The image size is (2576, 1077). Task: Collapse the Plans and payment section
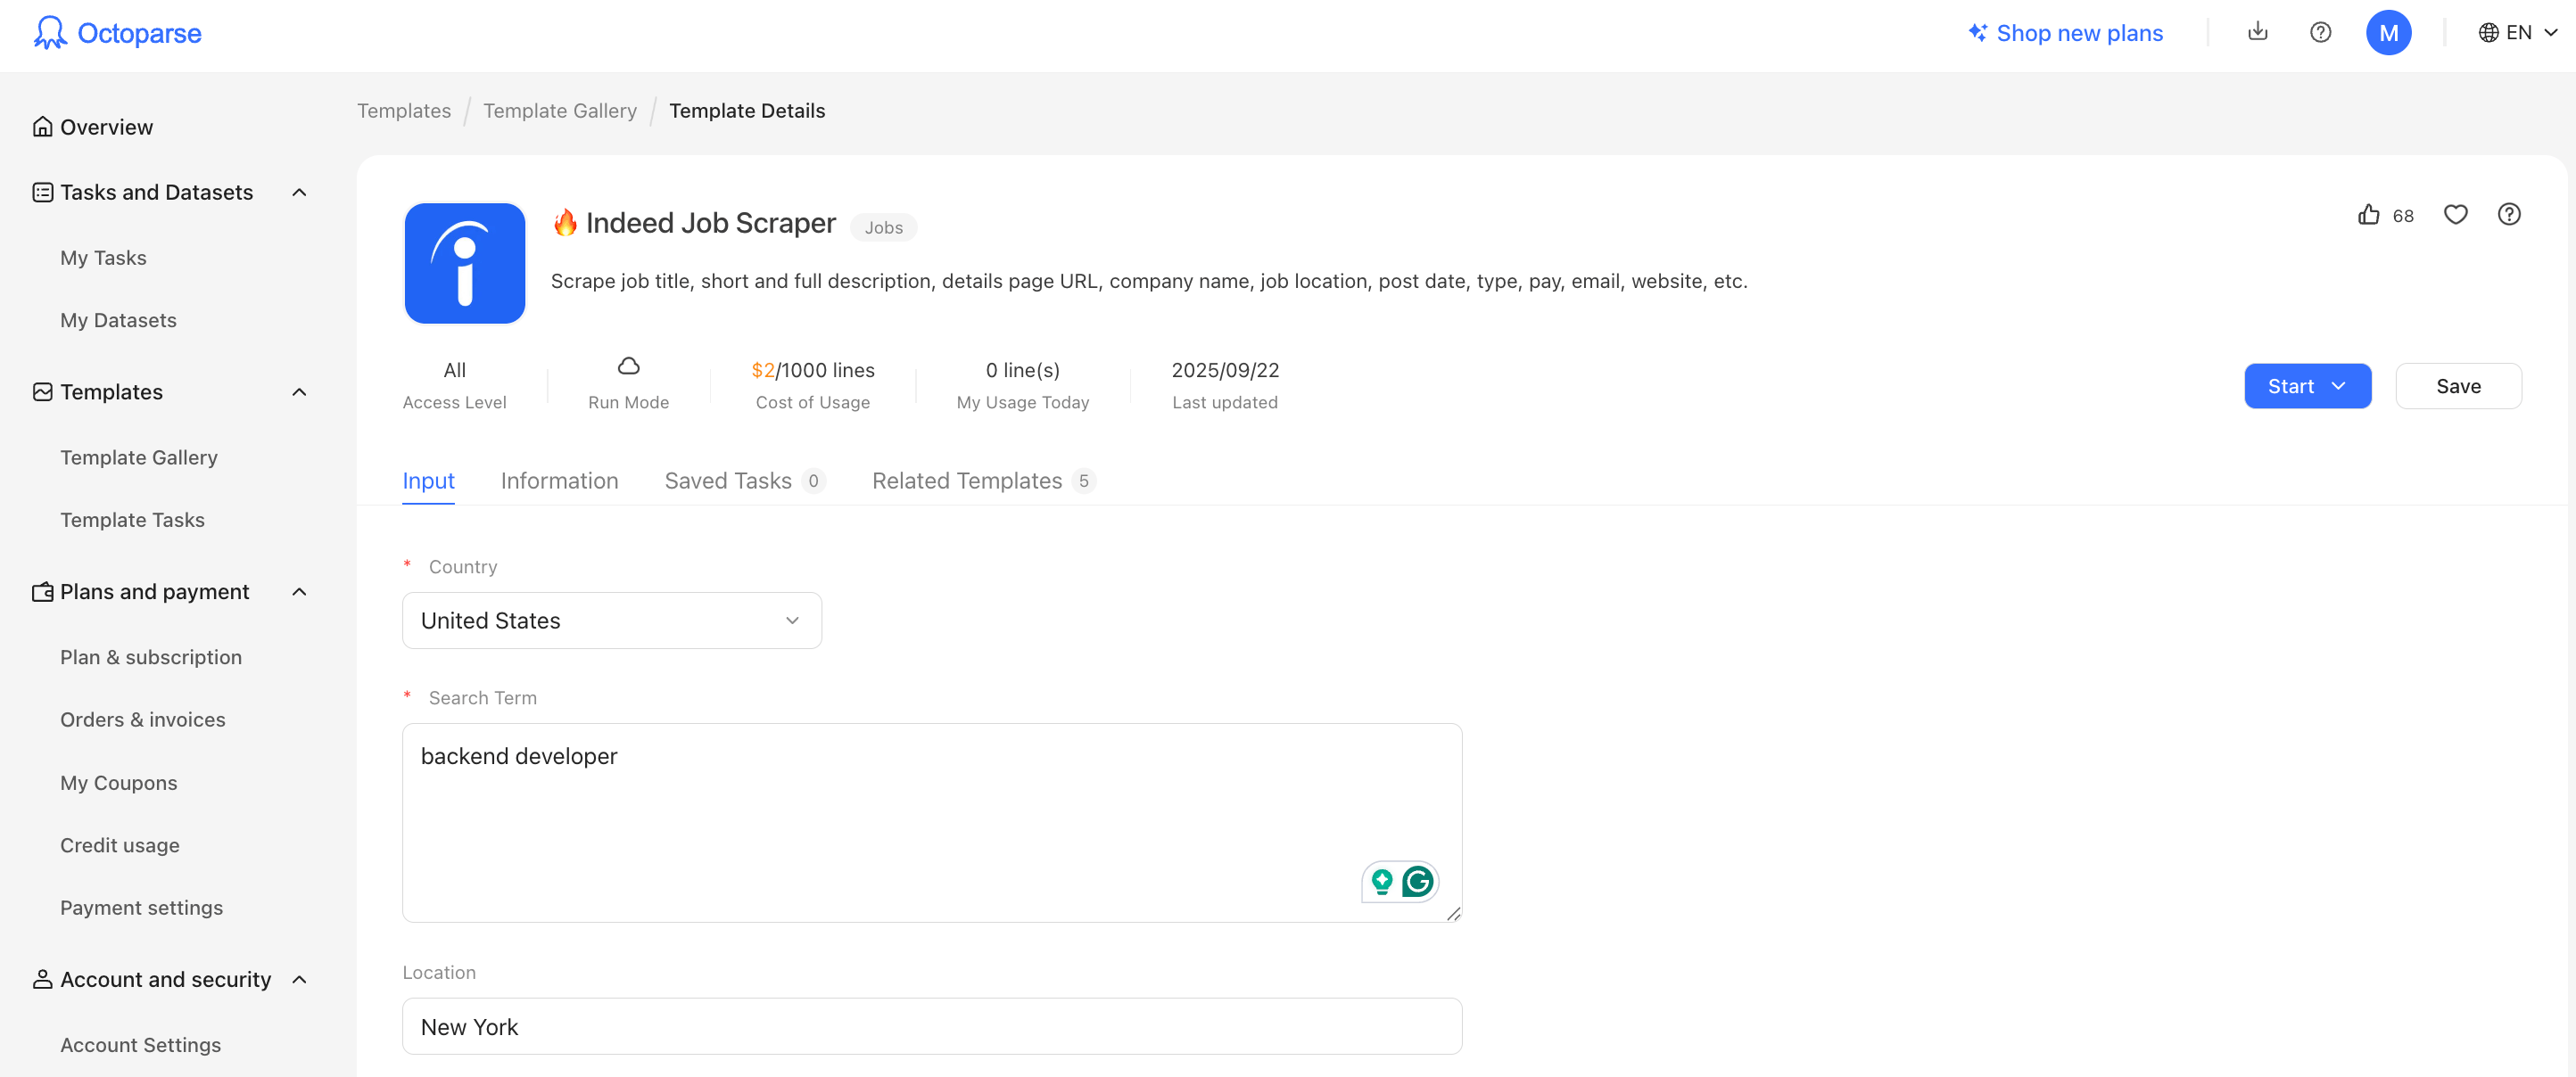pos(299,591)
